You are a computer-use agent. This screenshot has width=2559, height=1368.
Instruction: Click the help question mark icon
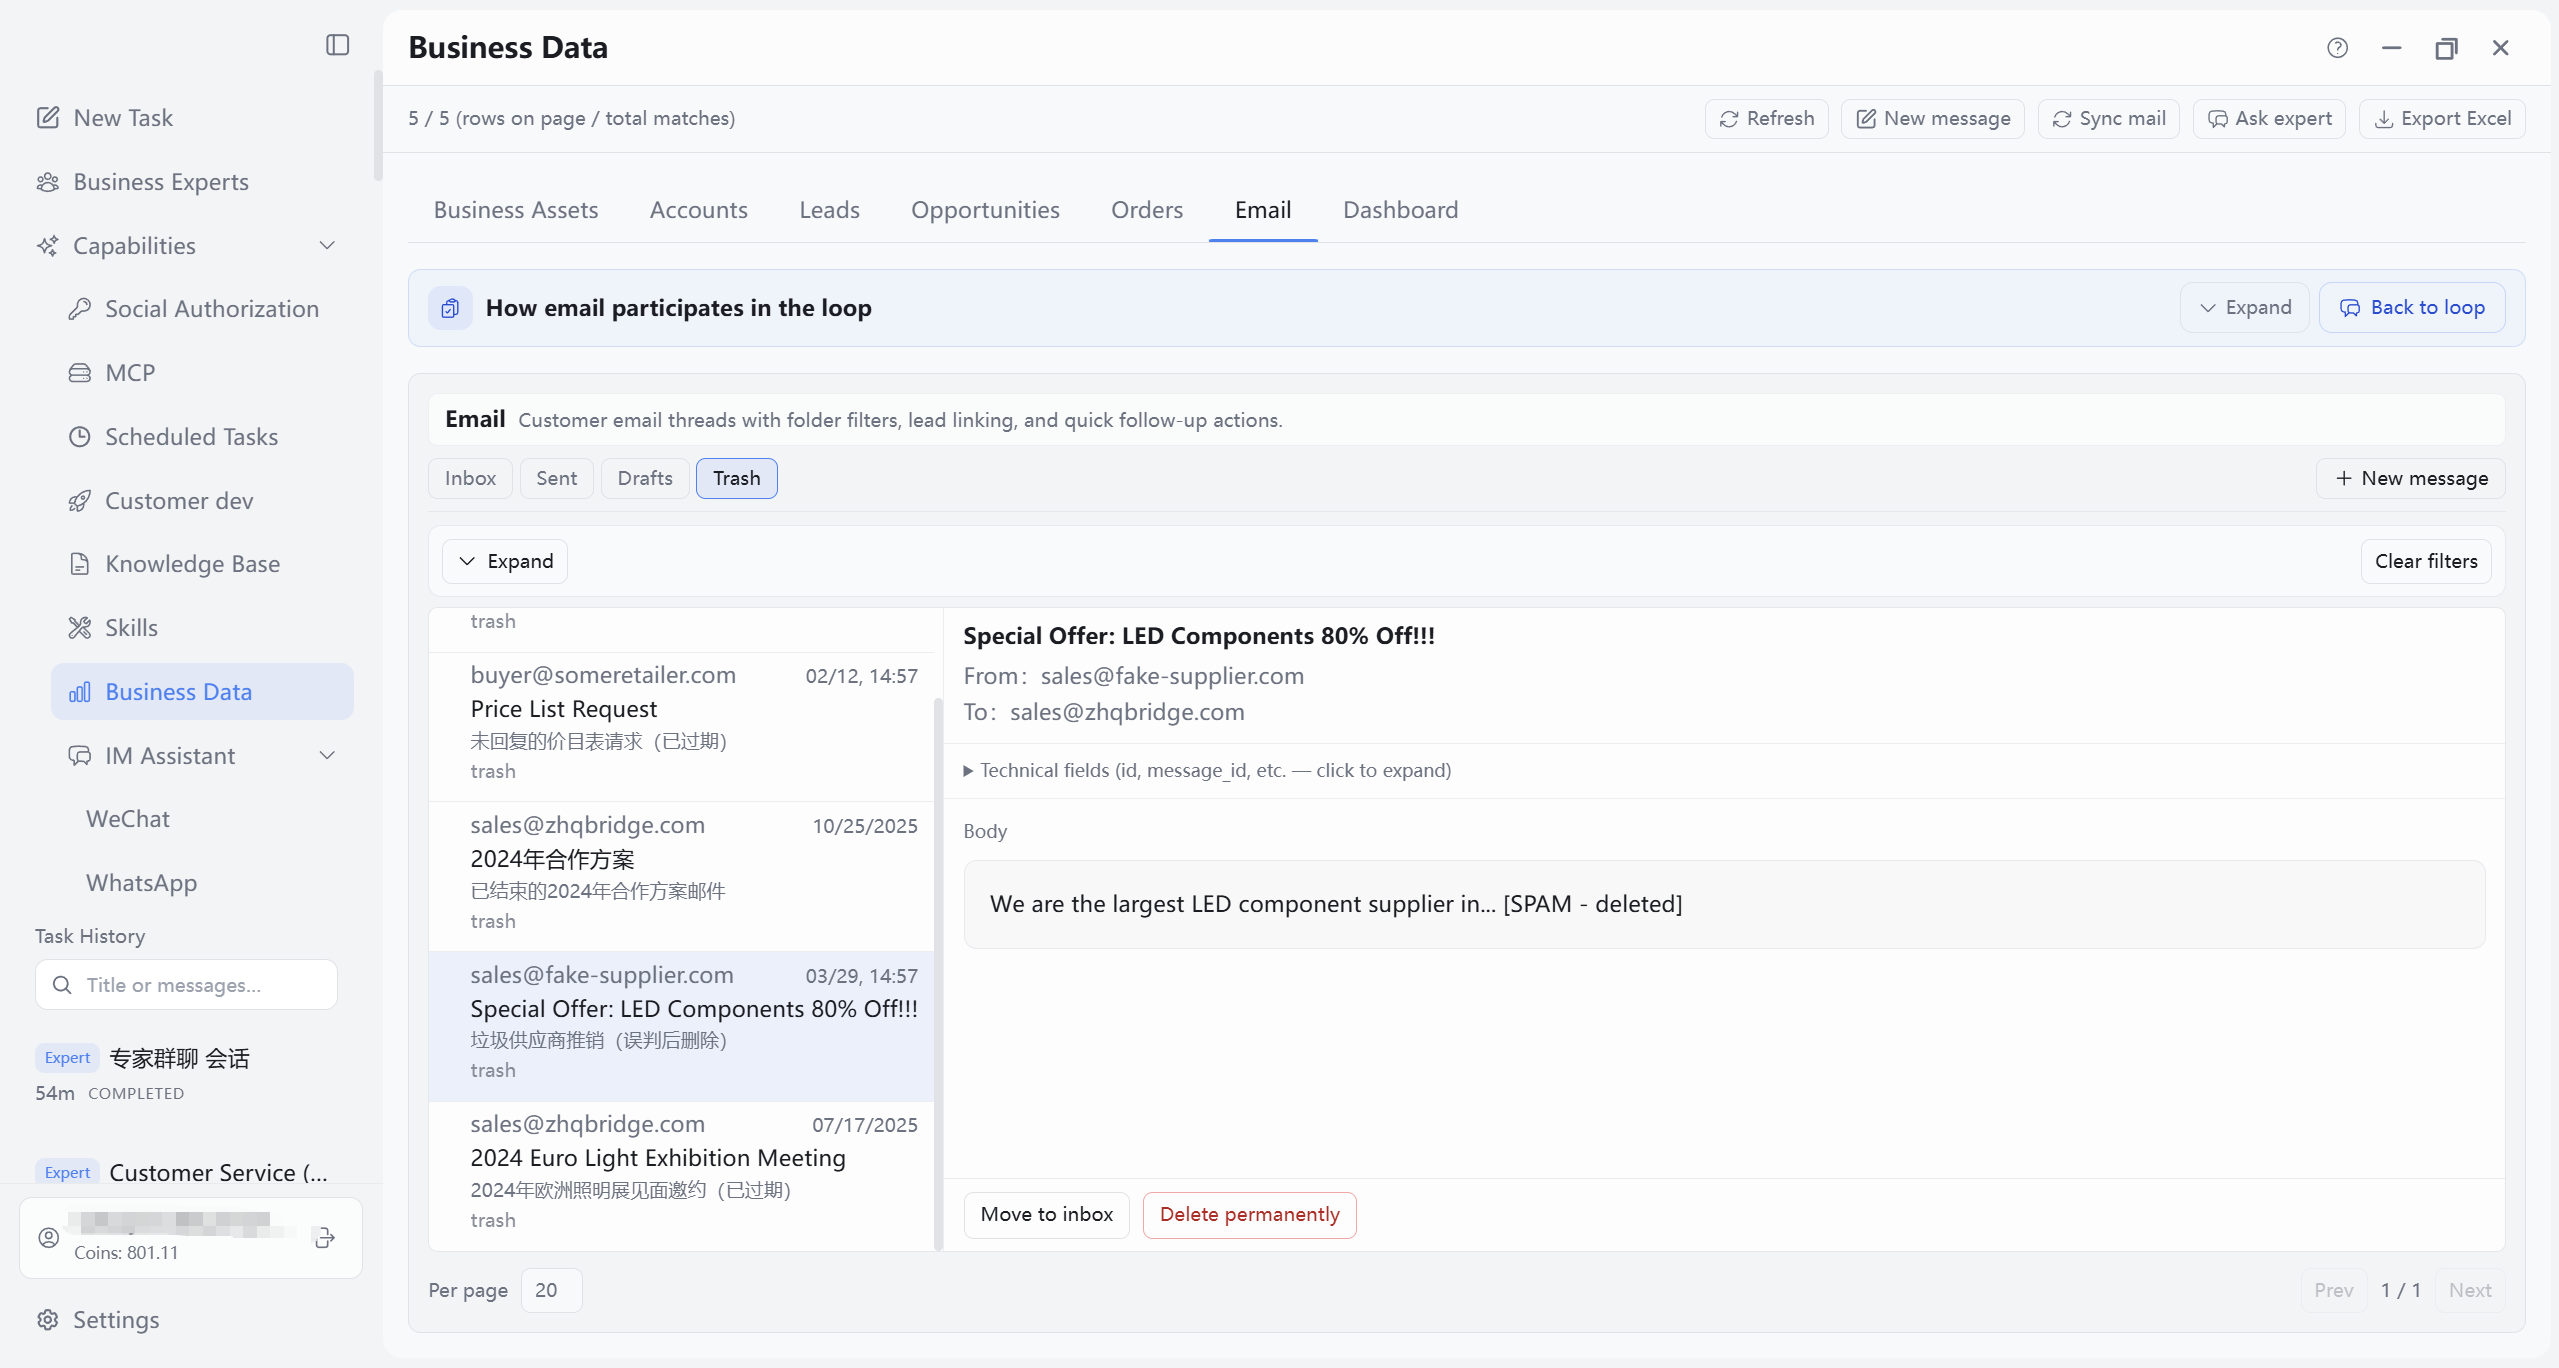click(x=2337, y=48)
